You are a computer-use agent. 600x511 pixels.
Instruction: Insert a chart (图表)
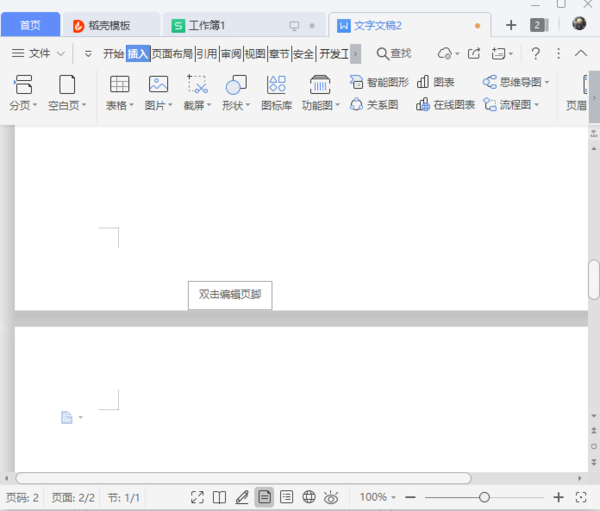coord(435,82)
